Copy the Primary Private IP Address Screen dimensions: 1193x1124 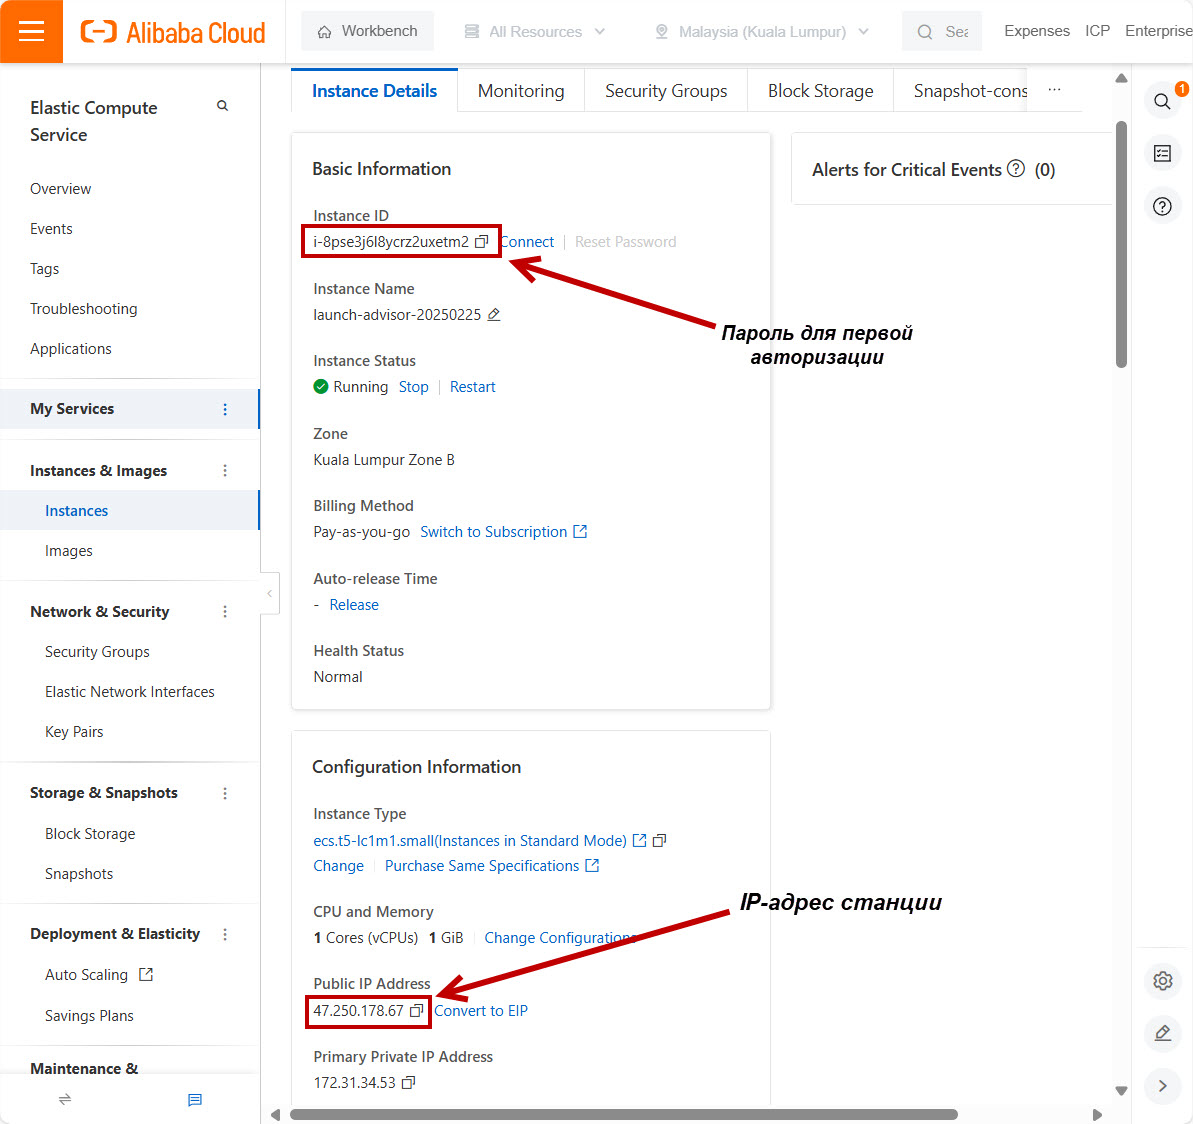tap(408, 1083)
